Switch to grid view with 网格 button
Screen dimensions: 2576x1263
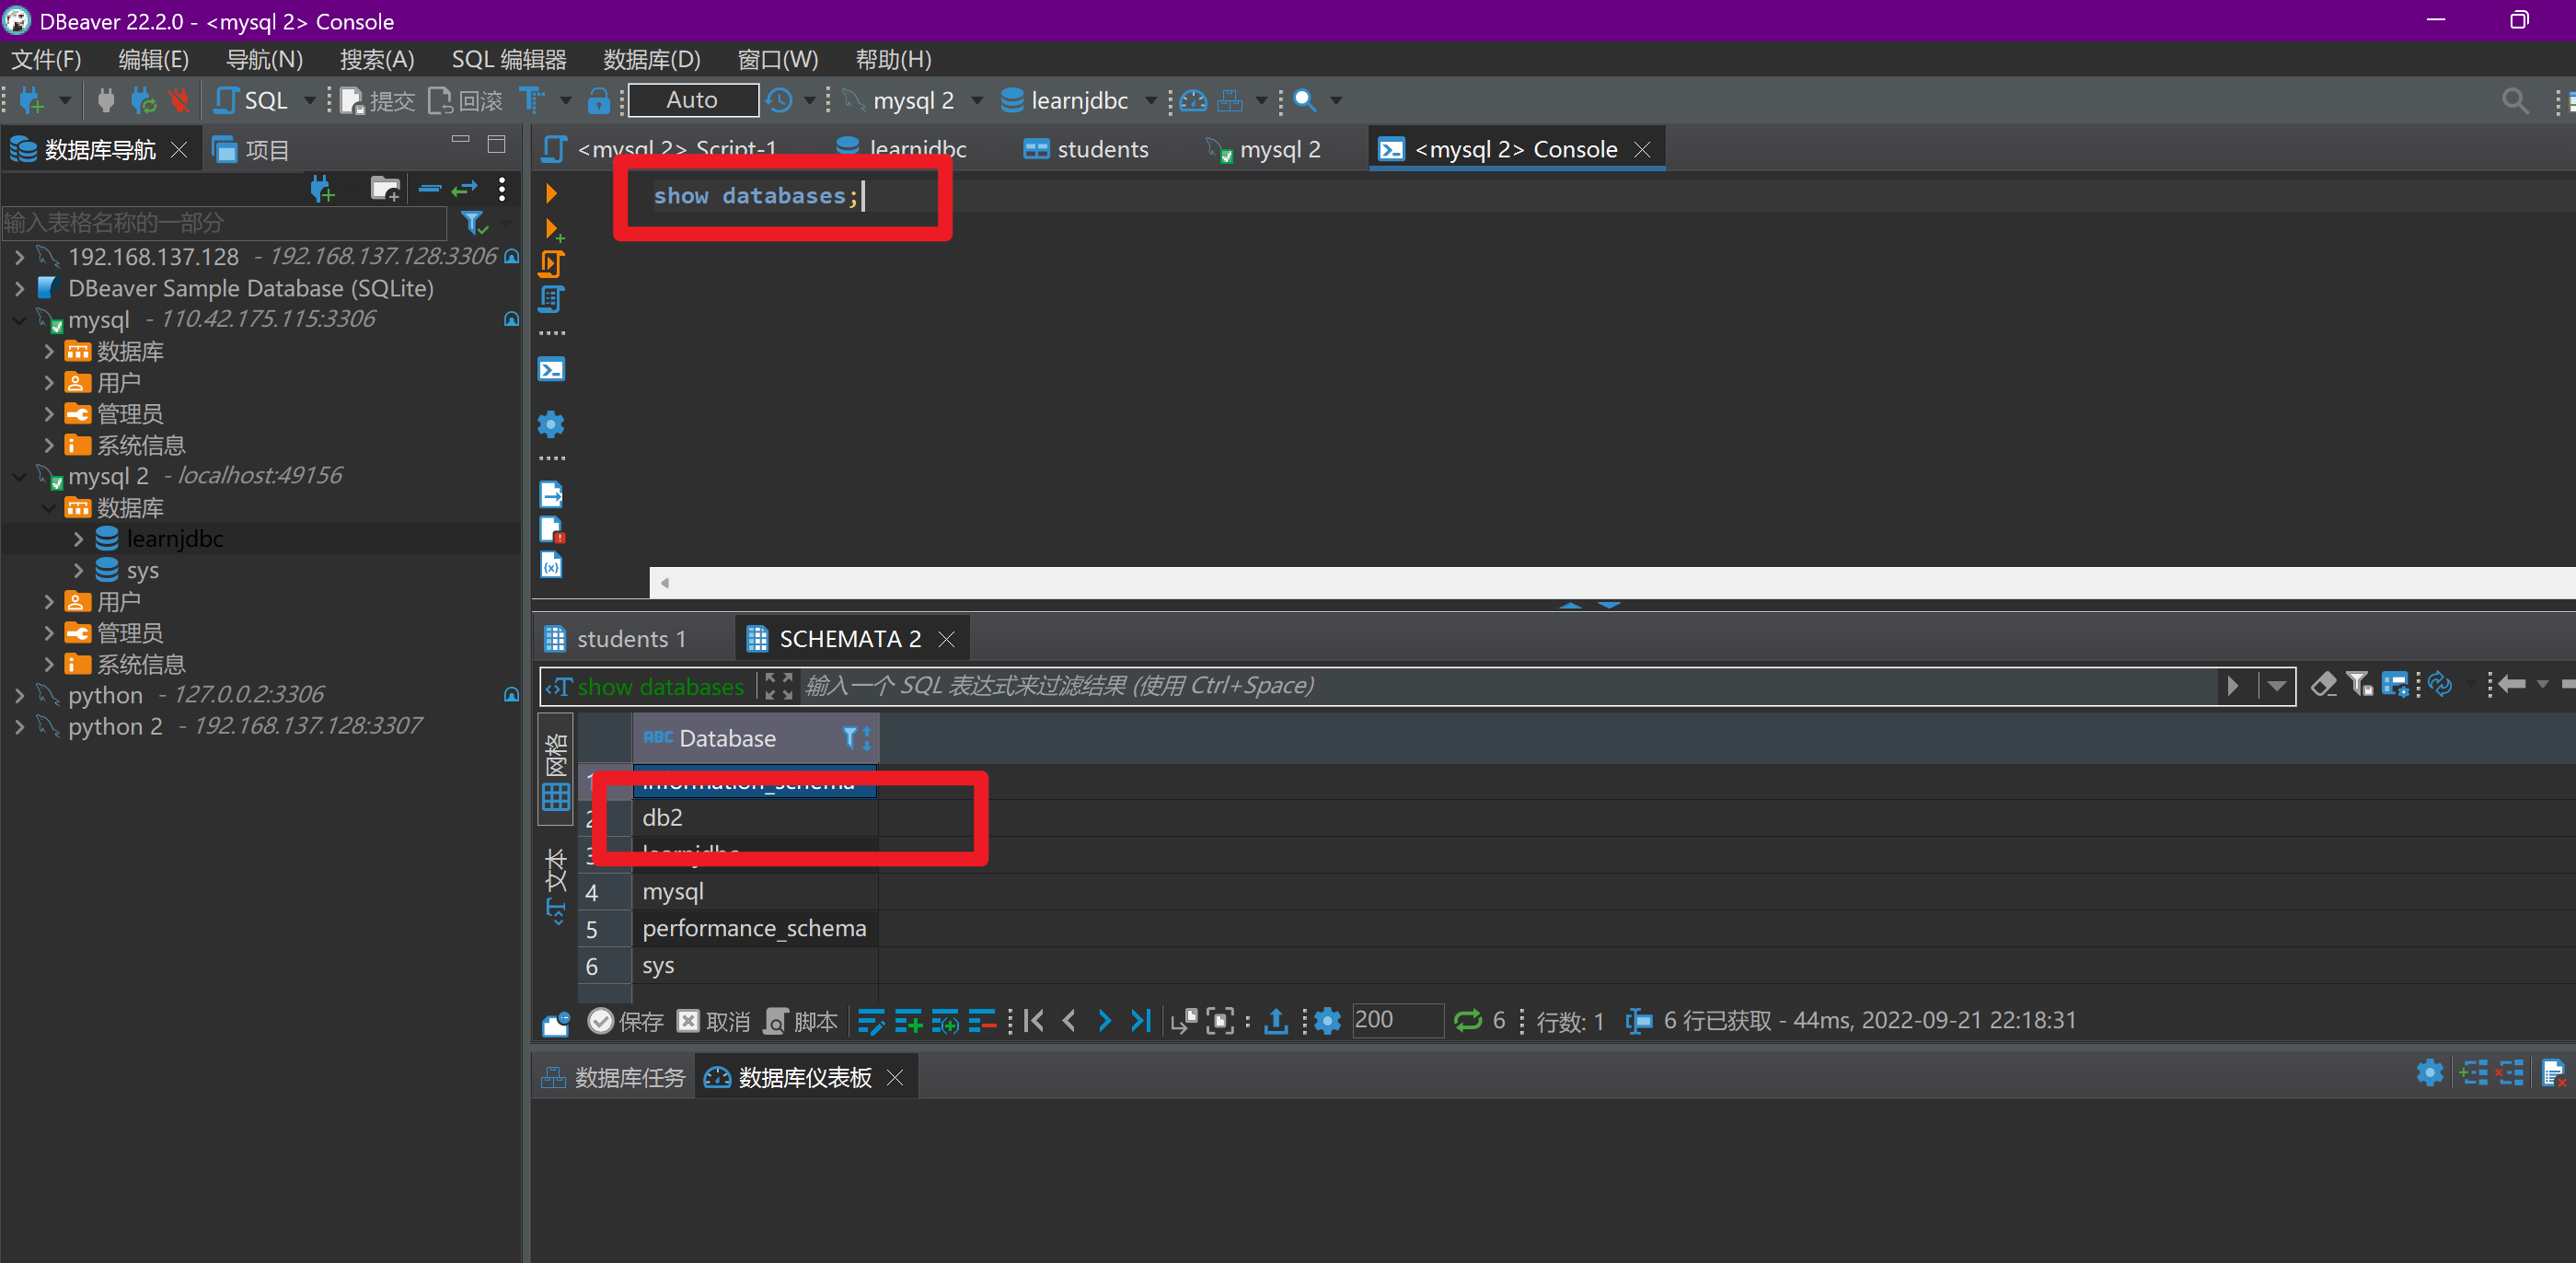tap(556, 769)
